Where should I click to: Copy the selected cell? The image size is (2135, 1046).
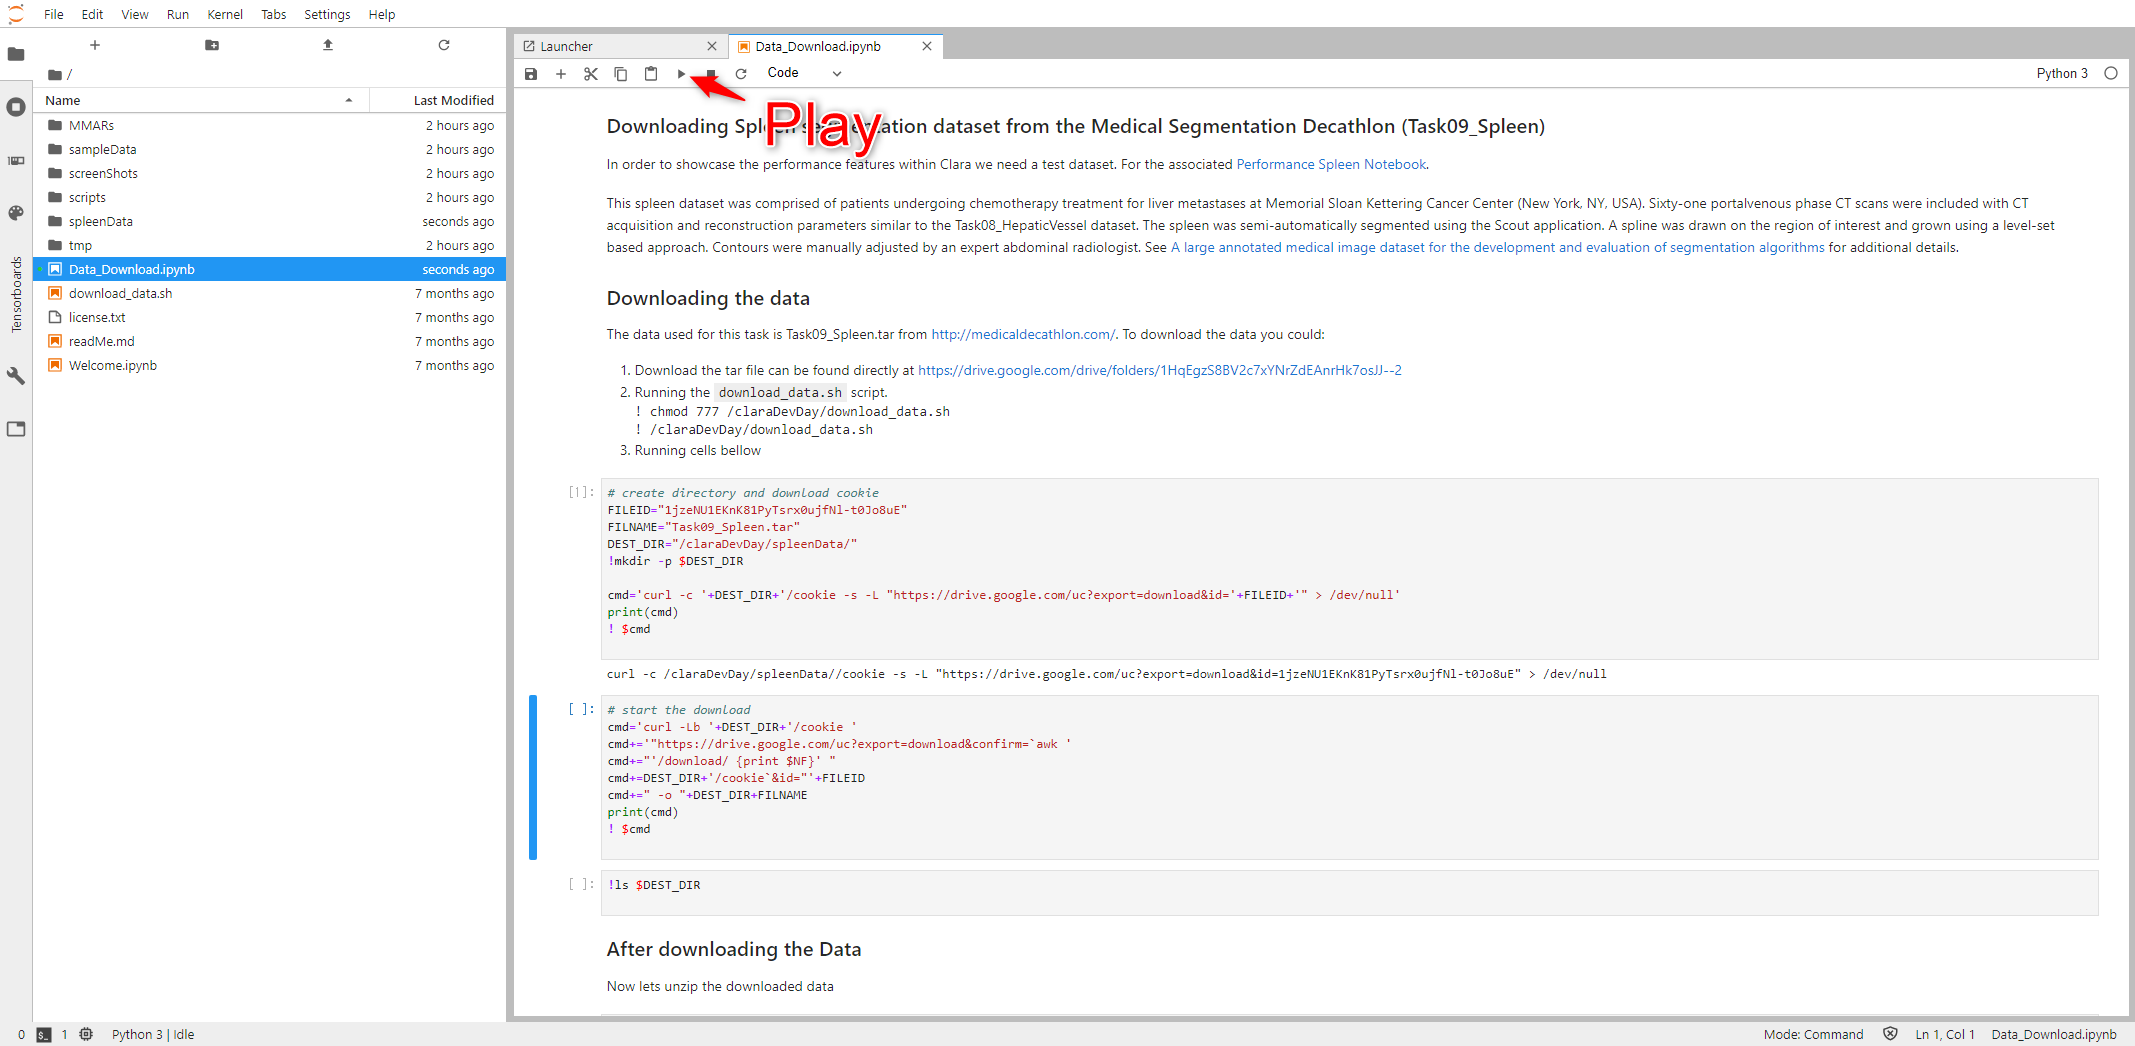621,74
